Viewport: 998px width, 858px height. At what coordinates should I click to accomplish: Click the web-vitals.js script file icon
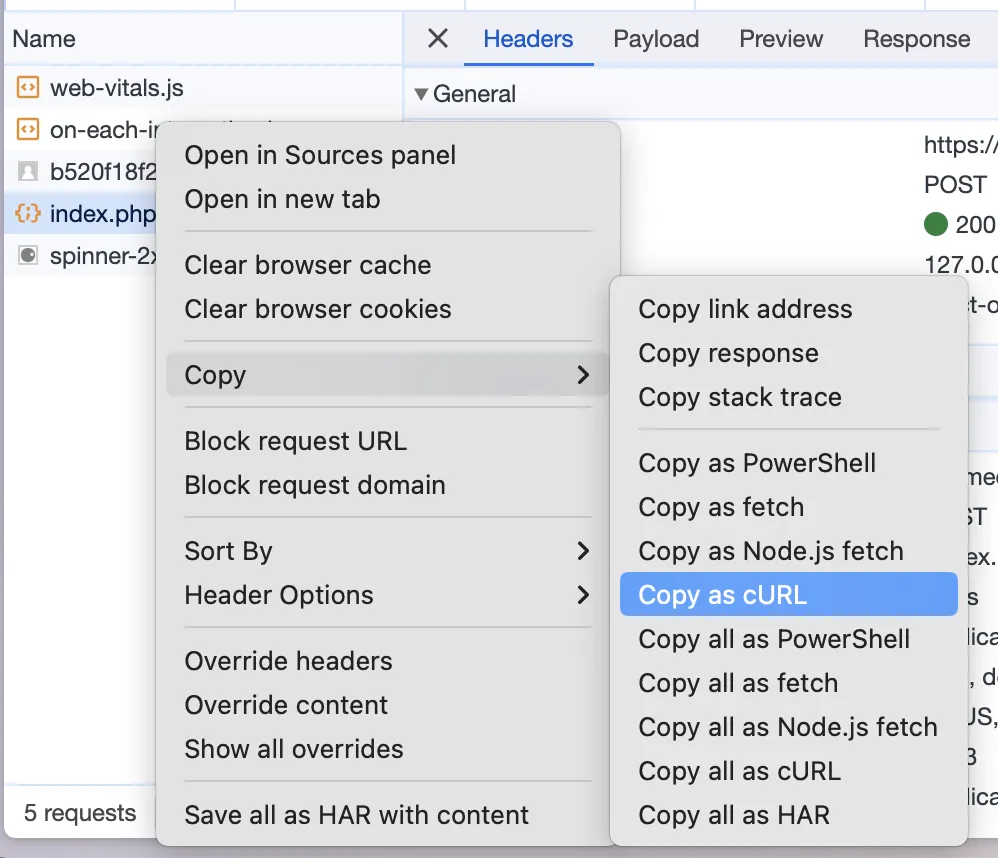tap(28, 88)
